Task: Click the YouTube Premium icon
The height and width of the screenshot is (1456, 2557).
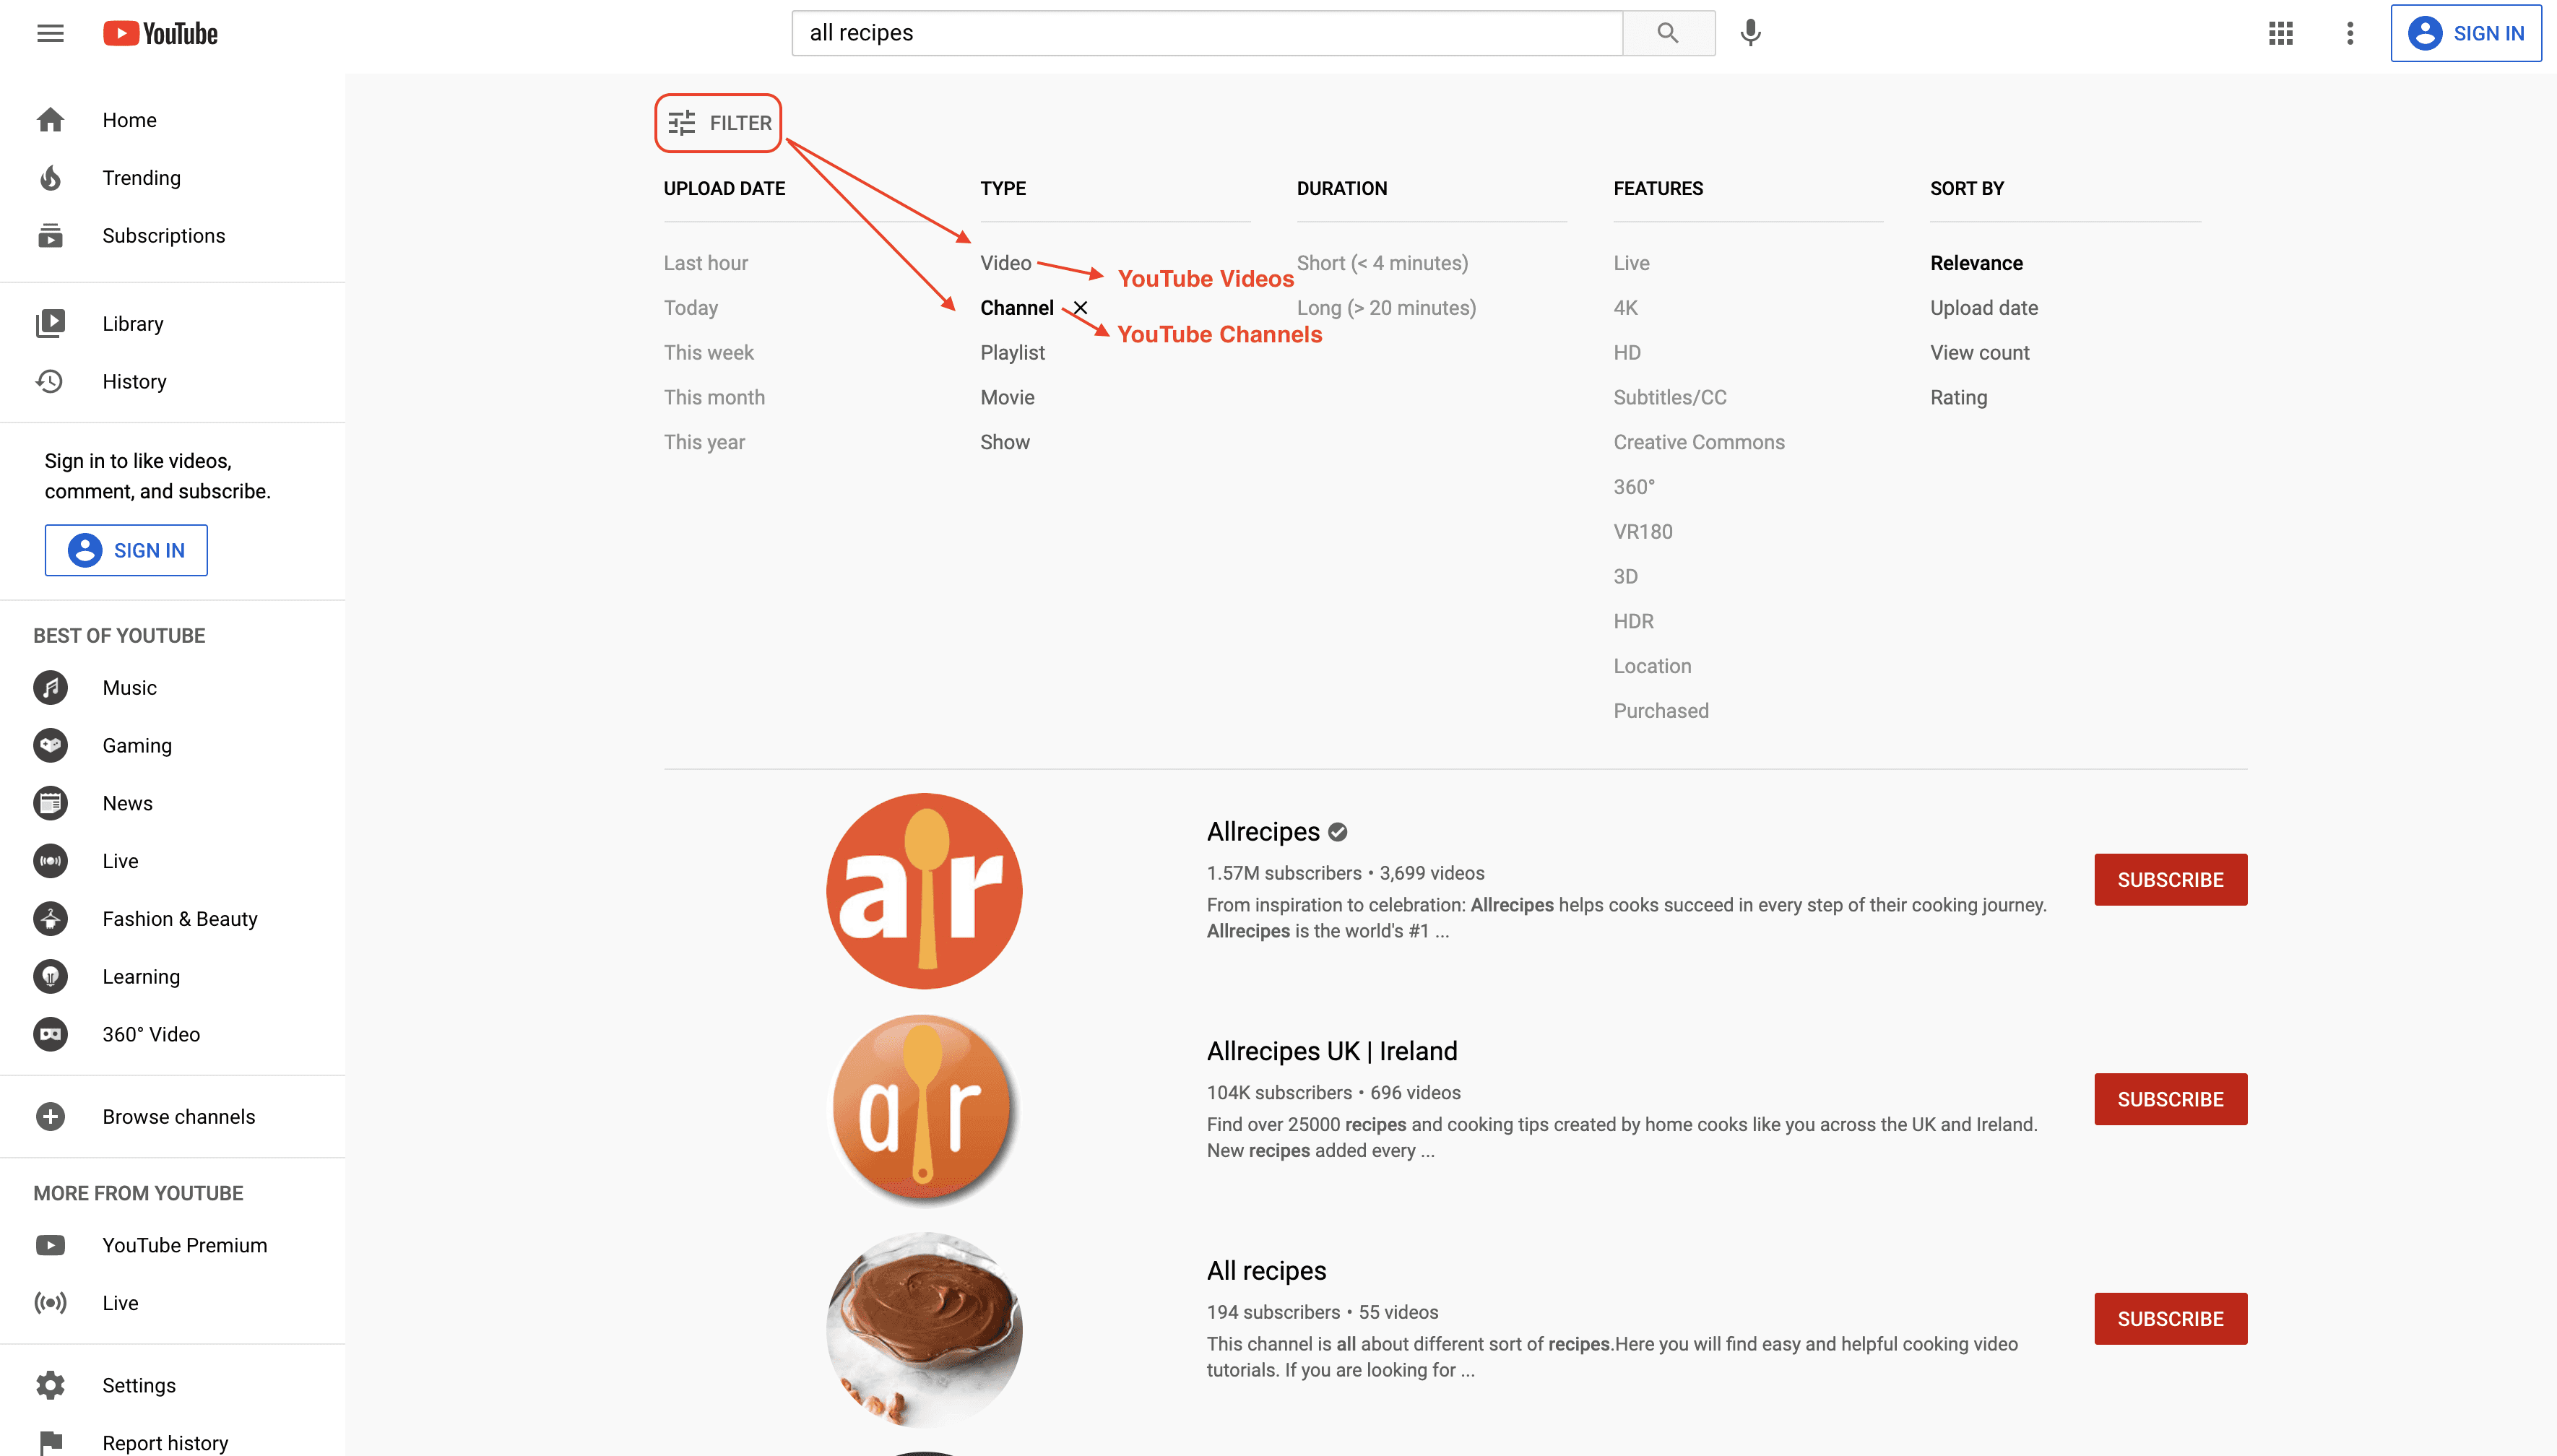Action: (x=50, y=1246)
